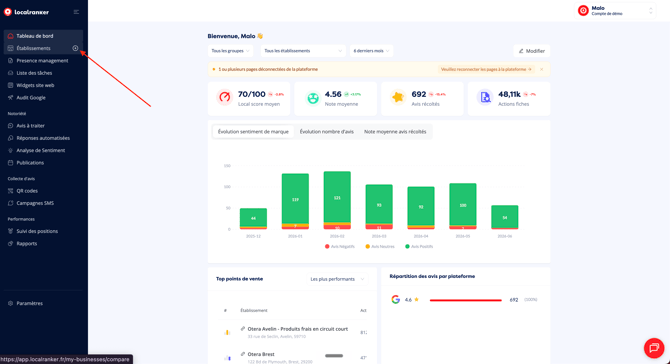The image size is (670, 364).
Task: Click the Actions fiches document icon
Action: 485,98
